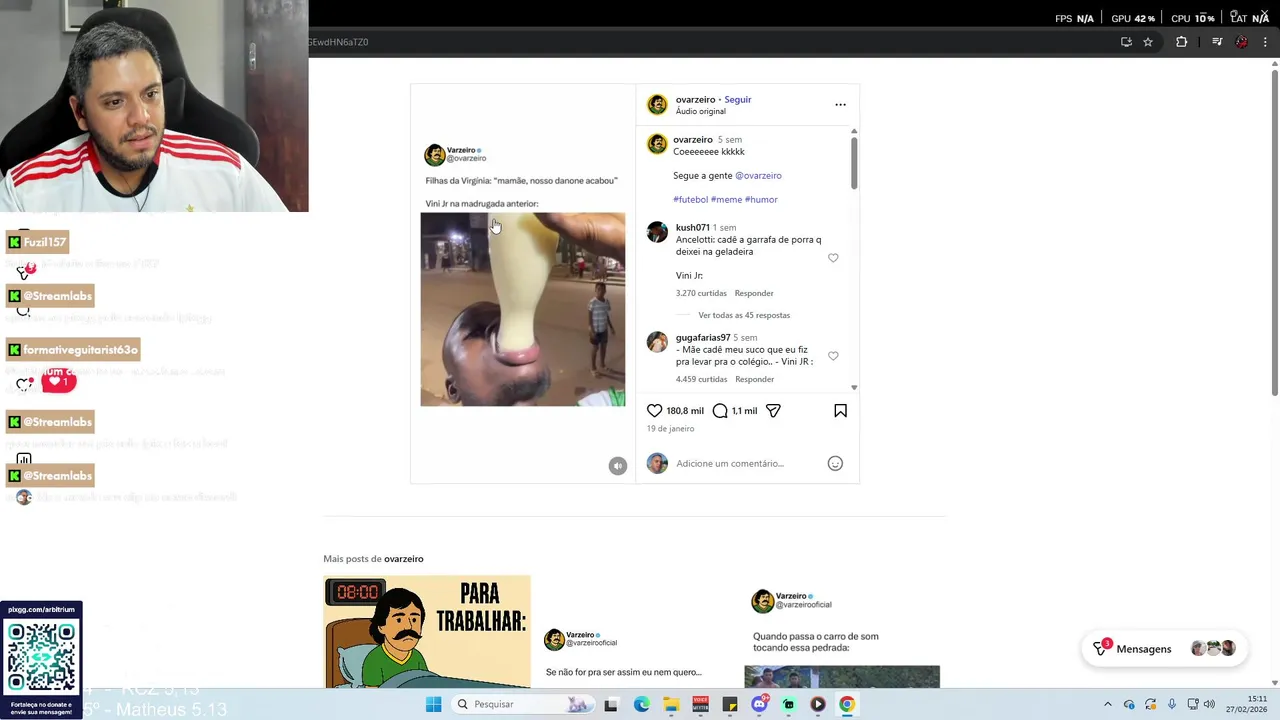Open the Chrome three-dot menu
Viewport: 1280px width, 720px height.
(x=1266, y=42)
